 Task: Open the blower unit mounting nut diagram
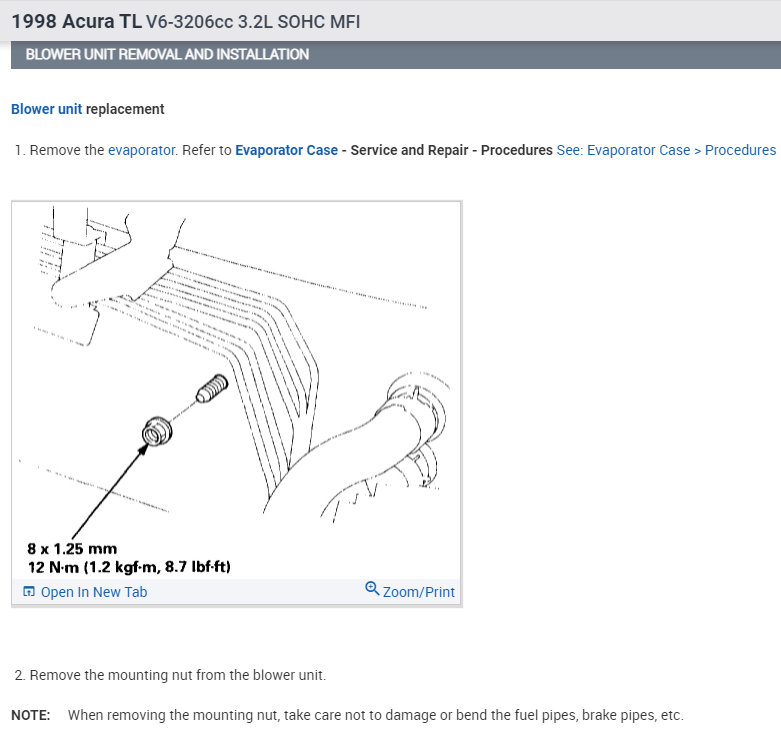237,390
